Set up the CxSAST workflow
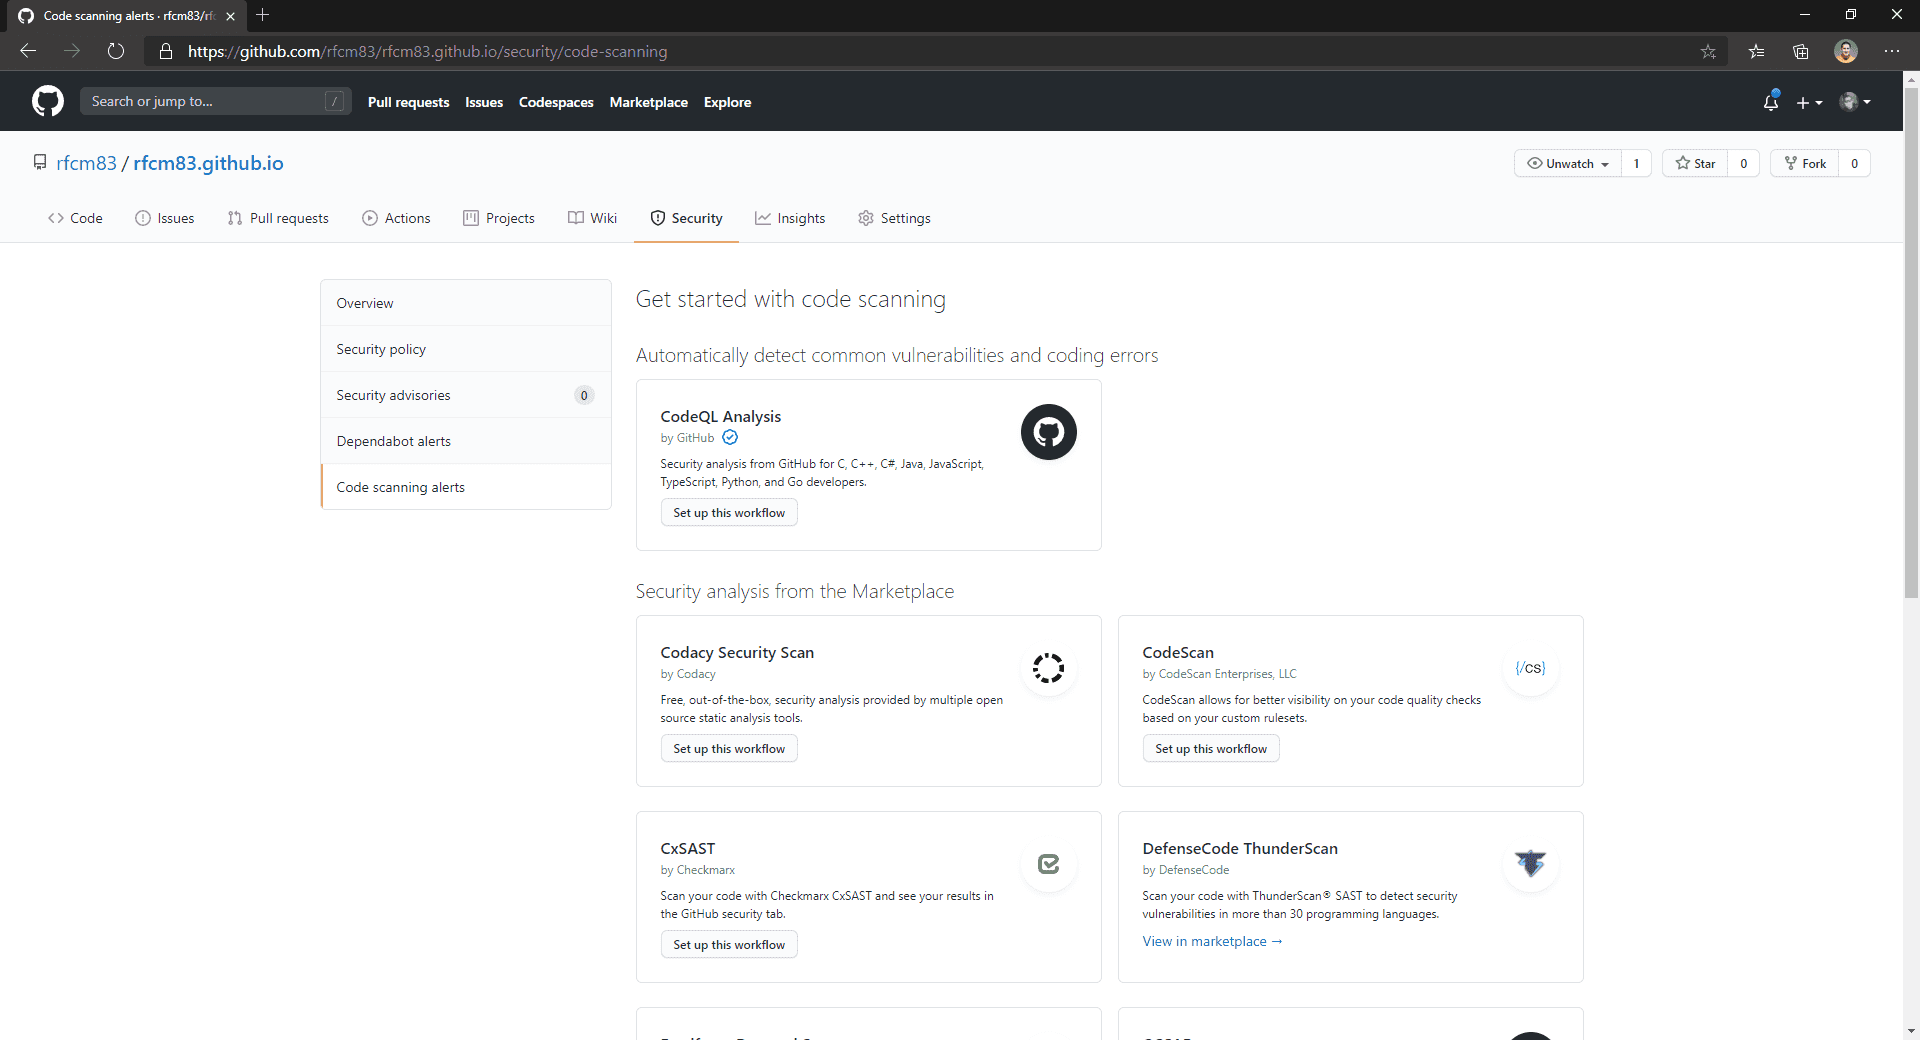 click(x=729, y=945)
